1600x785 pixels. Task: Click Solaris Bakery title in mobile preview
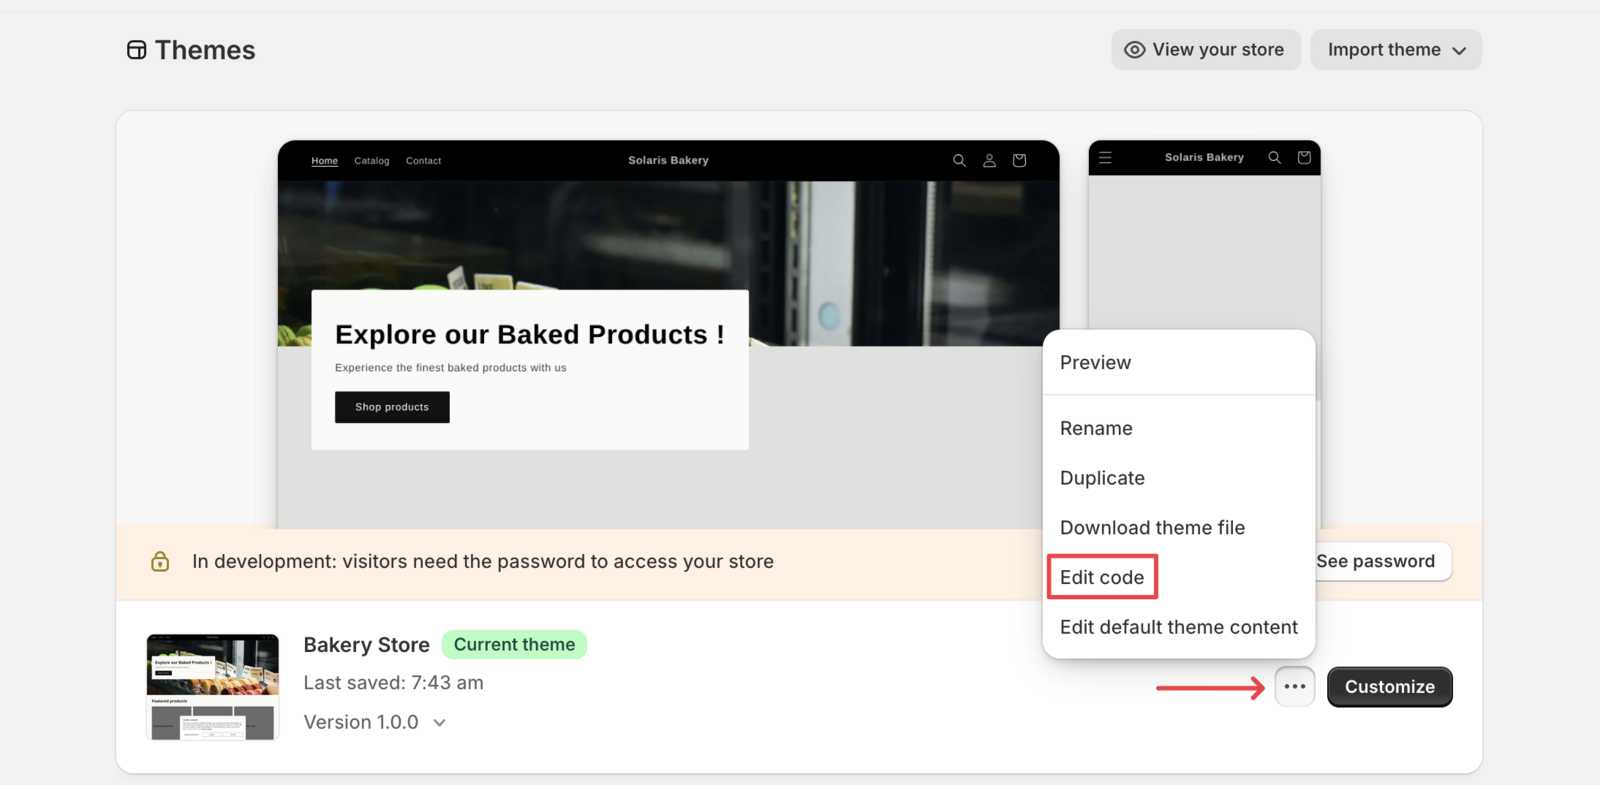tap(1204, 157)
